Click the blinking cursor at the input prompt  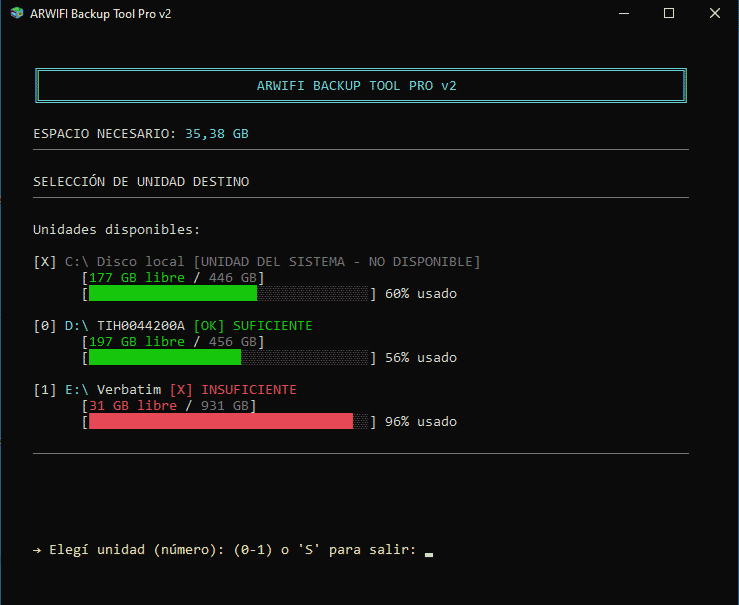pos(429,555)
